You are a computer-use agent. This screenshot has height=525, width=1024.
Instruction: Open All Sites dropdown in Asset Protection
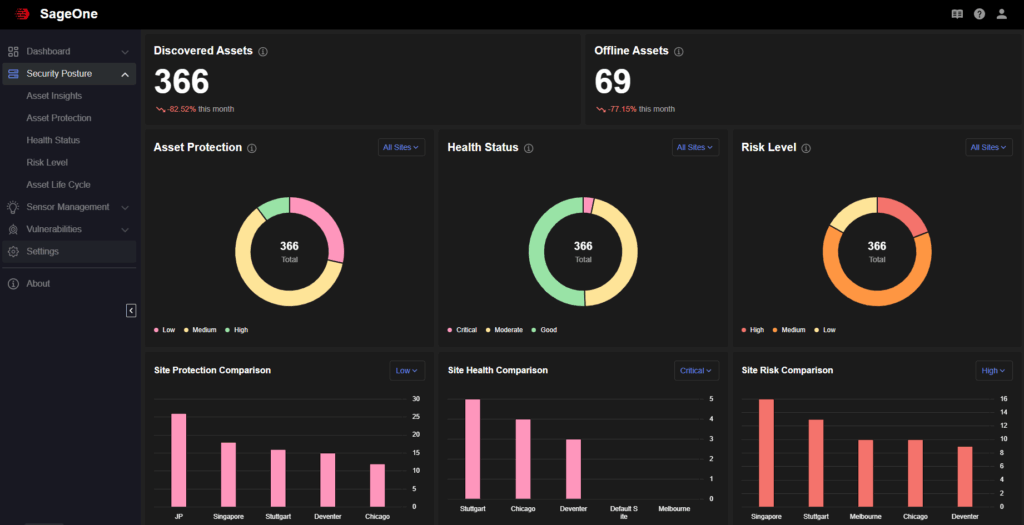pyautogui.click(x=402, y=147)
